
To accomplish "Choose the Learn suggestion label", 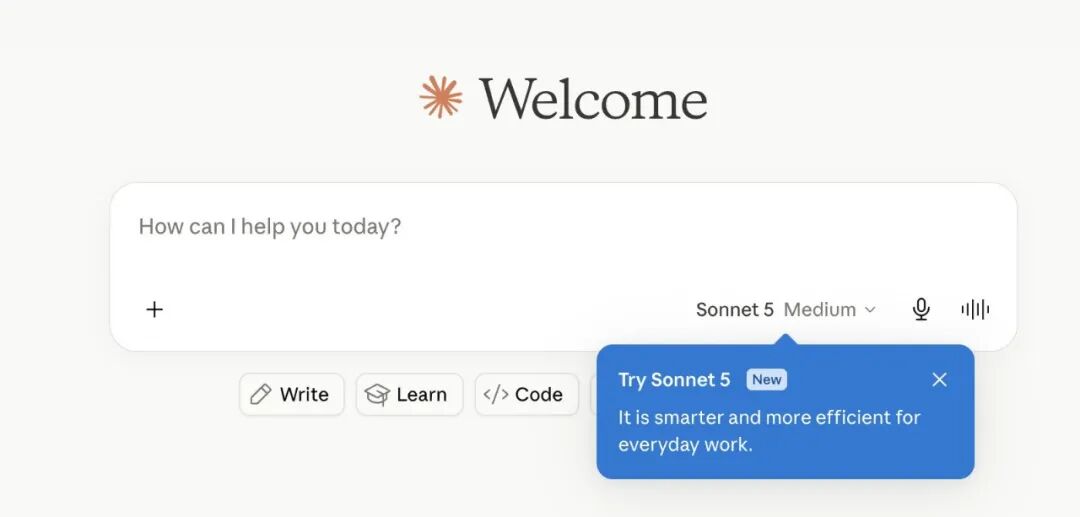I will (422, 394).
